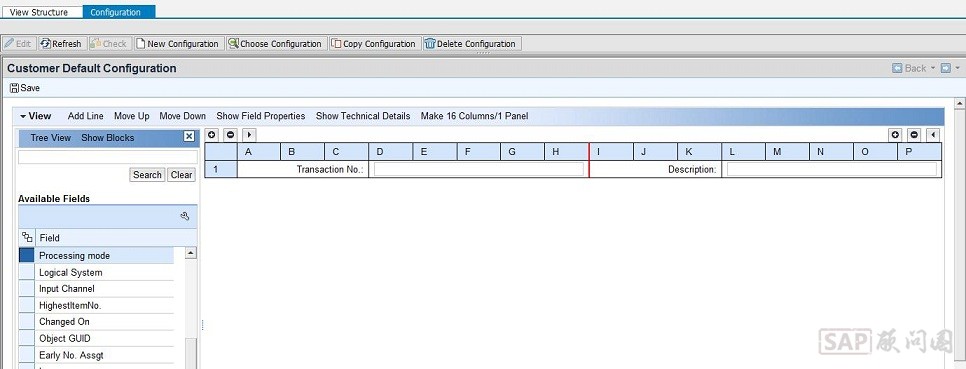
Task: Click the Forward arrow icon
Action: [x=946, y=68]
